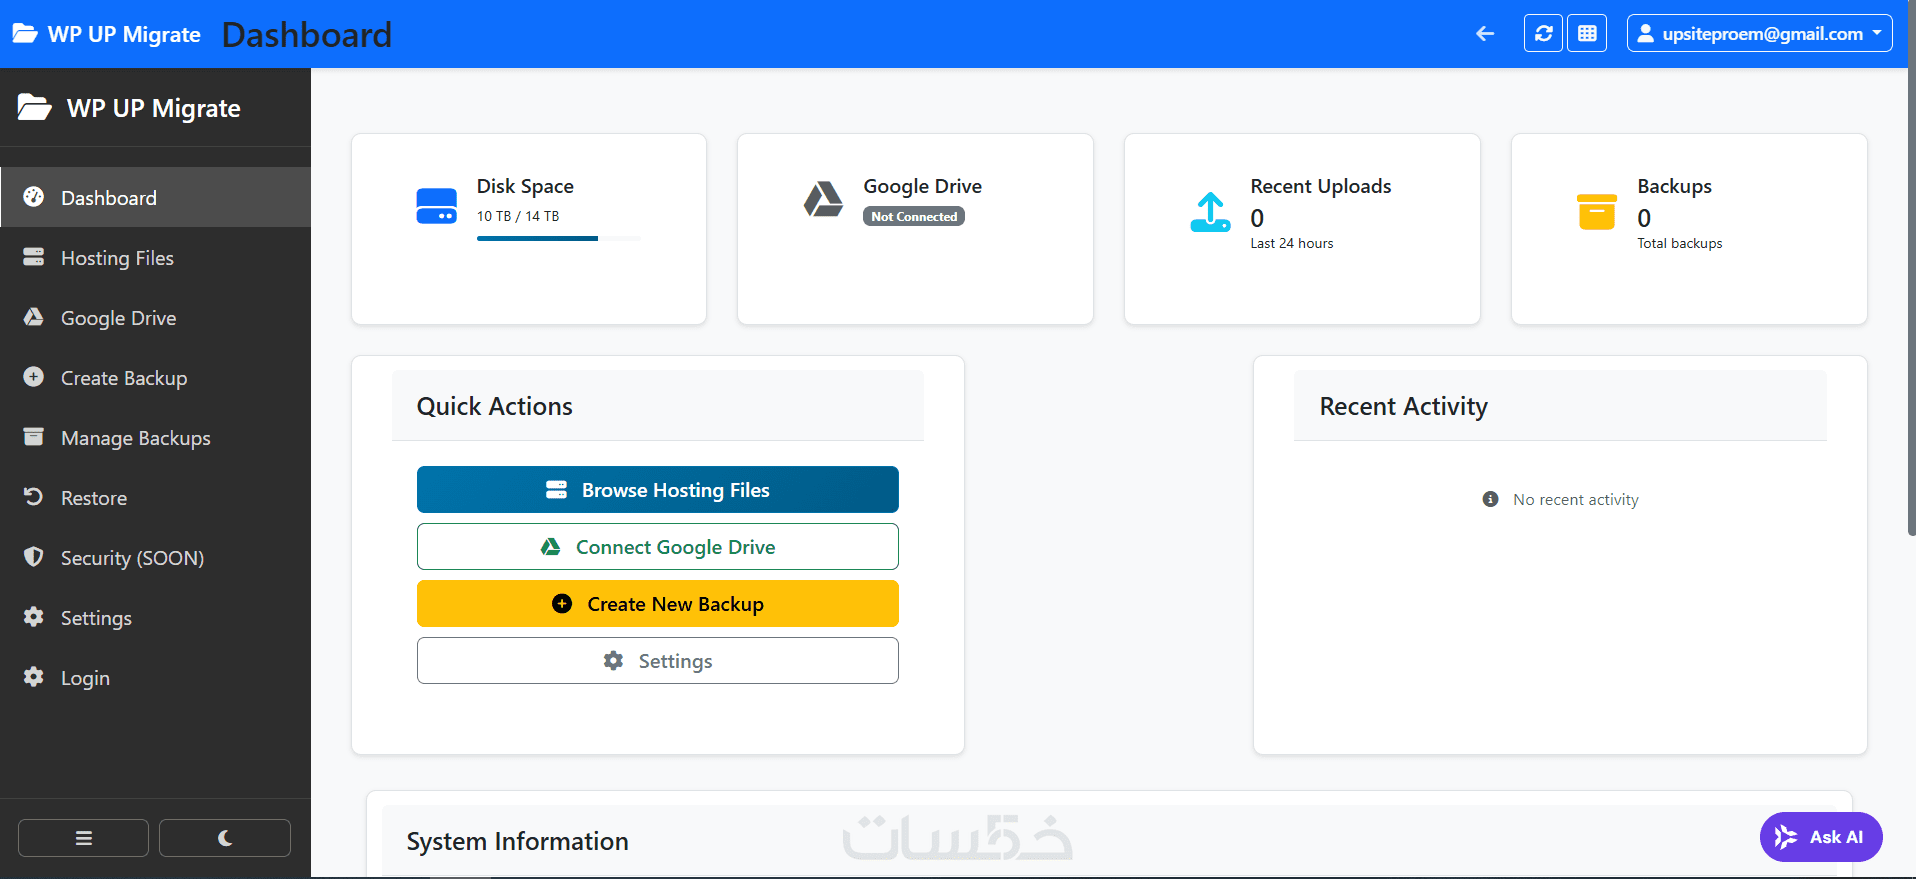Click the Quick Actions heading

[495, 406]
